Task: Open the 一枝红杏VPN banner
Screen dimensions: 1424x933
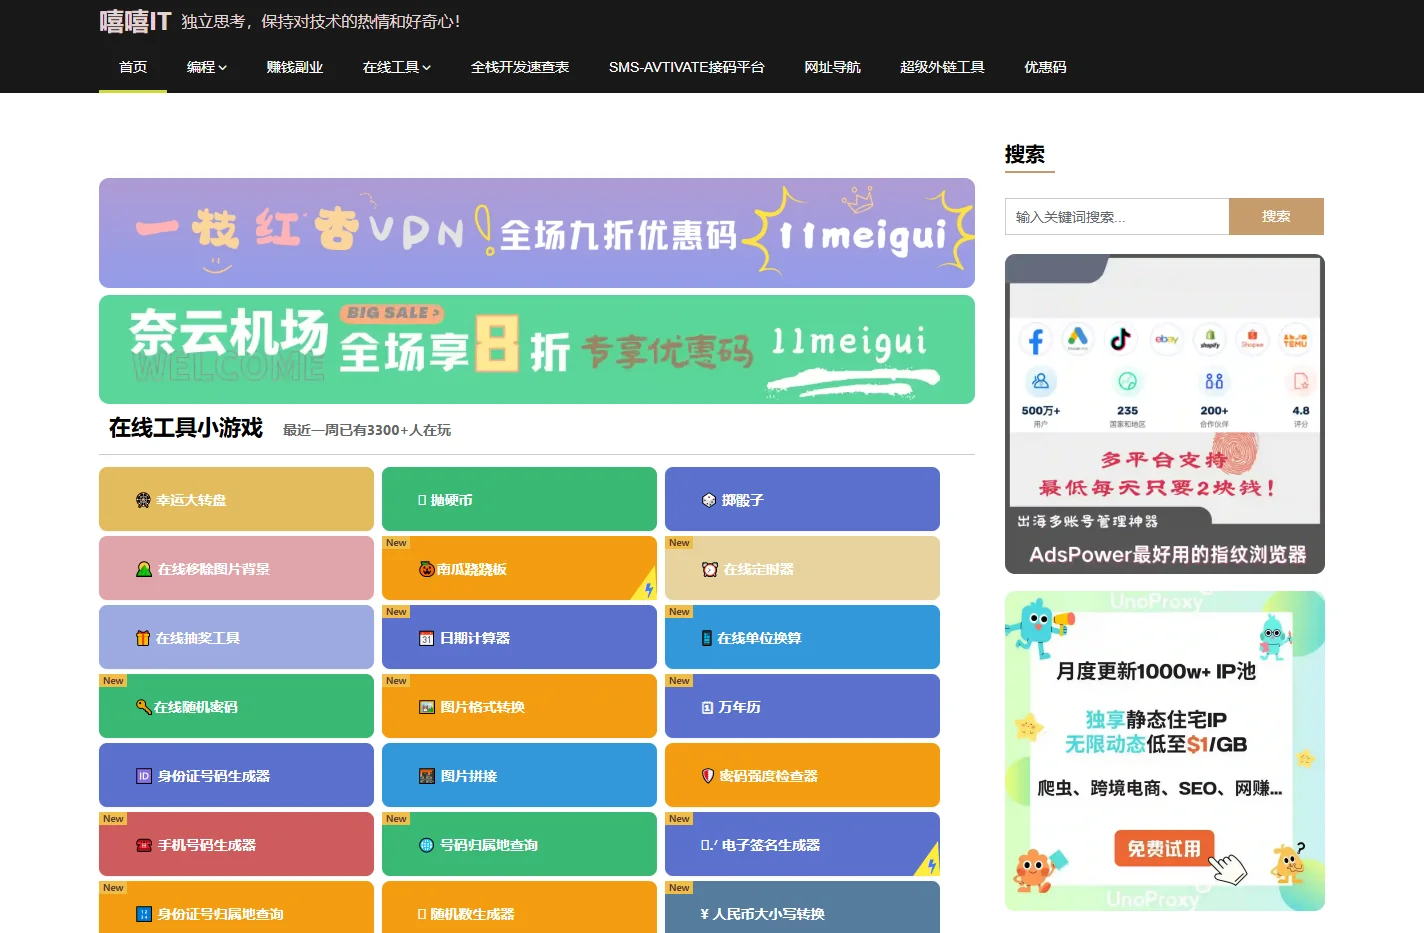Action: click(x=537, y=233)
